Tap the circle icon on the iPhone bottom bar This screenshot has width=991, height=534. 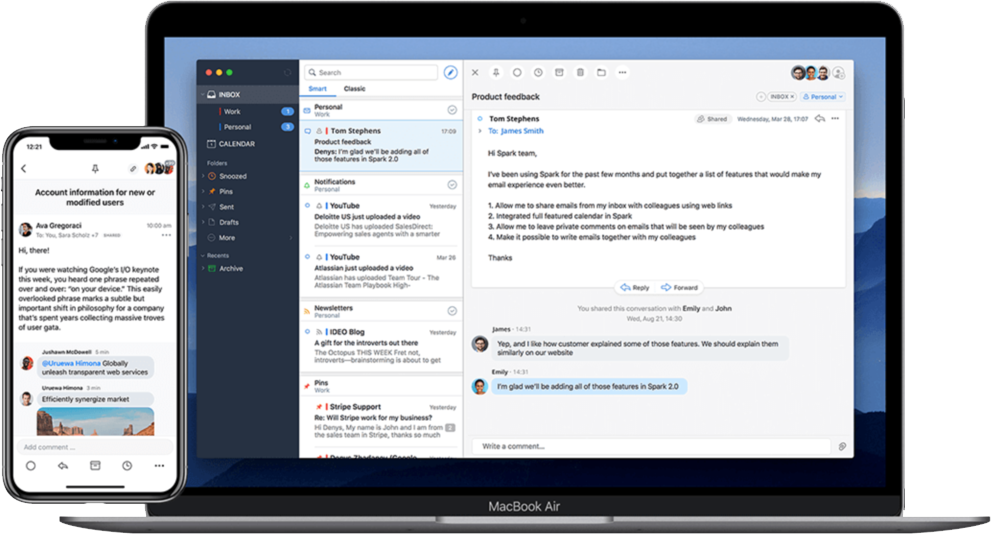[x=30, y=466]
